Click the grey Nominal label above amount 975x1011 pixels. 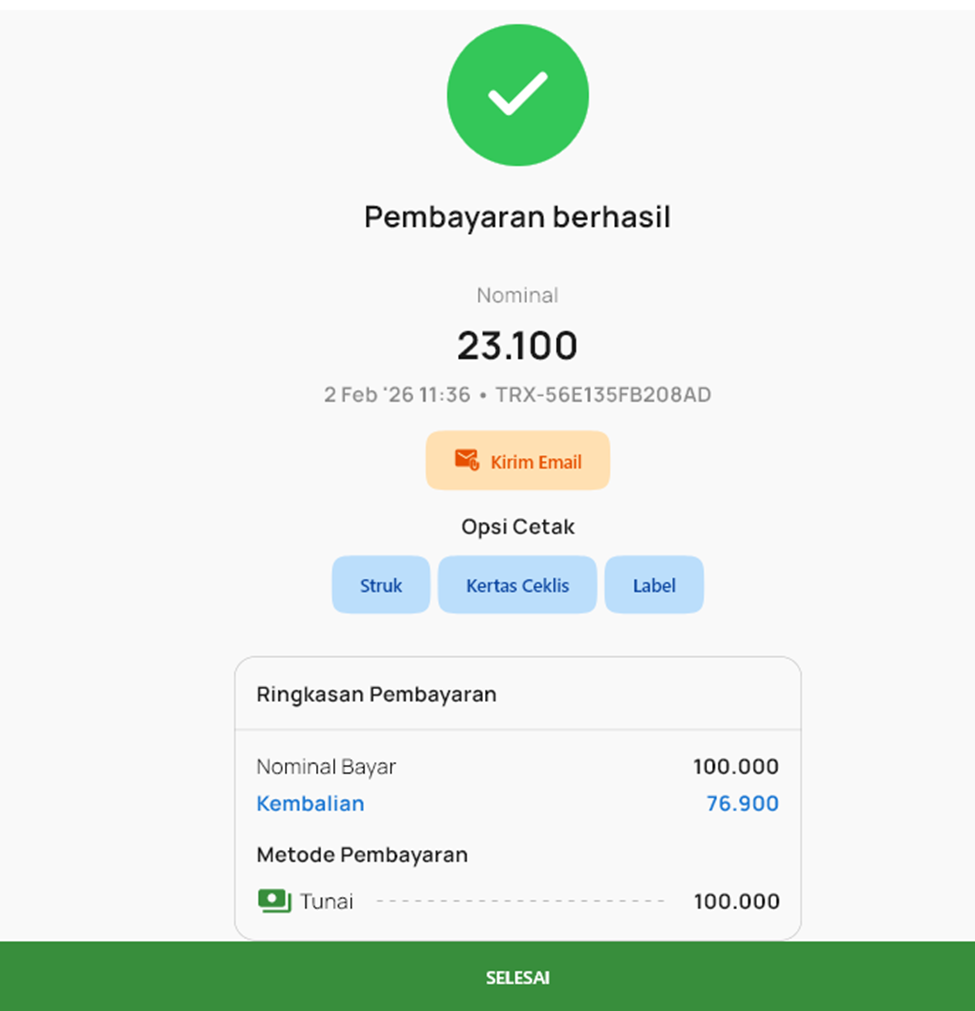coord(517,295)
